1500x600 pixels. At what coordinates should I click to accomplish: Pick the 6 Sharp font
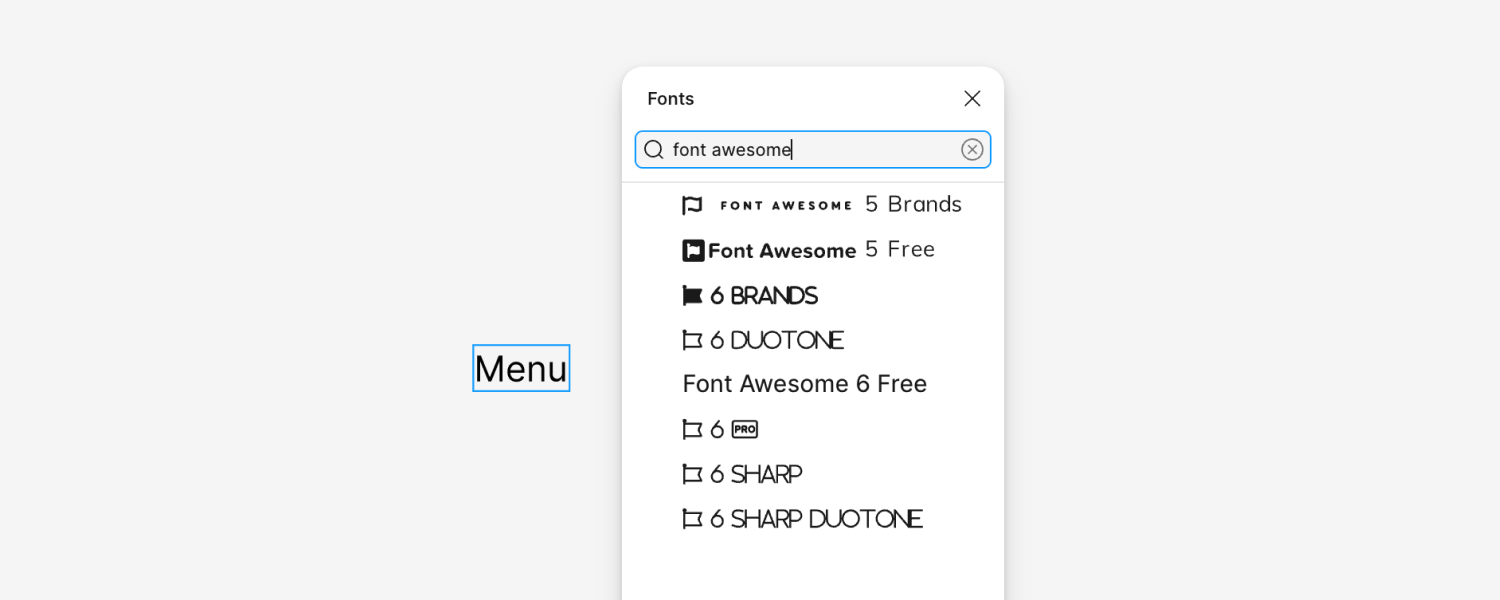coord(742,474)
